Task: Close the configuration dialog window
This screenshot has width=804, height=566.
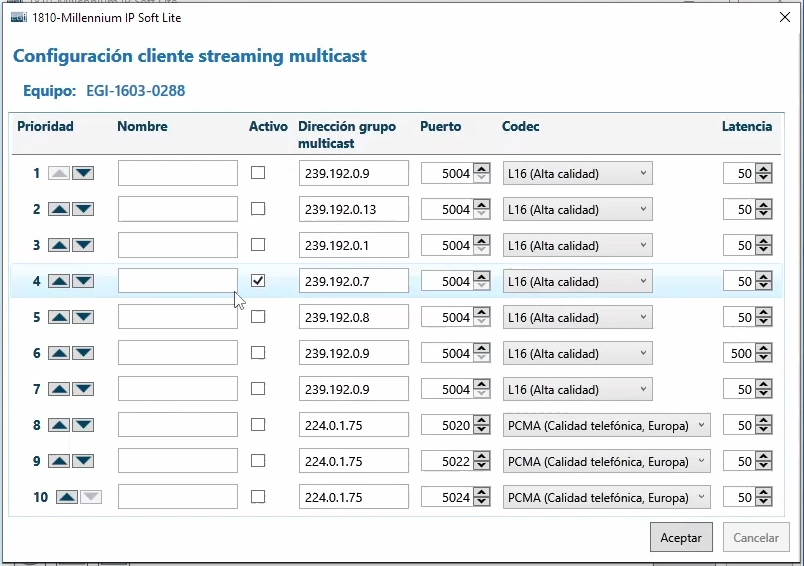Action: (784, 18)
